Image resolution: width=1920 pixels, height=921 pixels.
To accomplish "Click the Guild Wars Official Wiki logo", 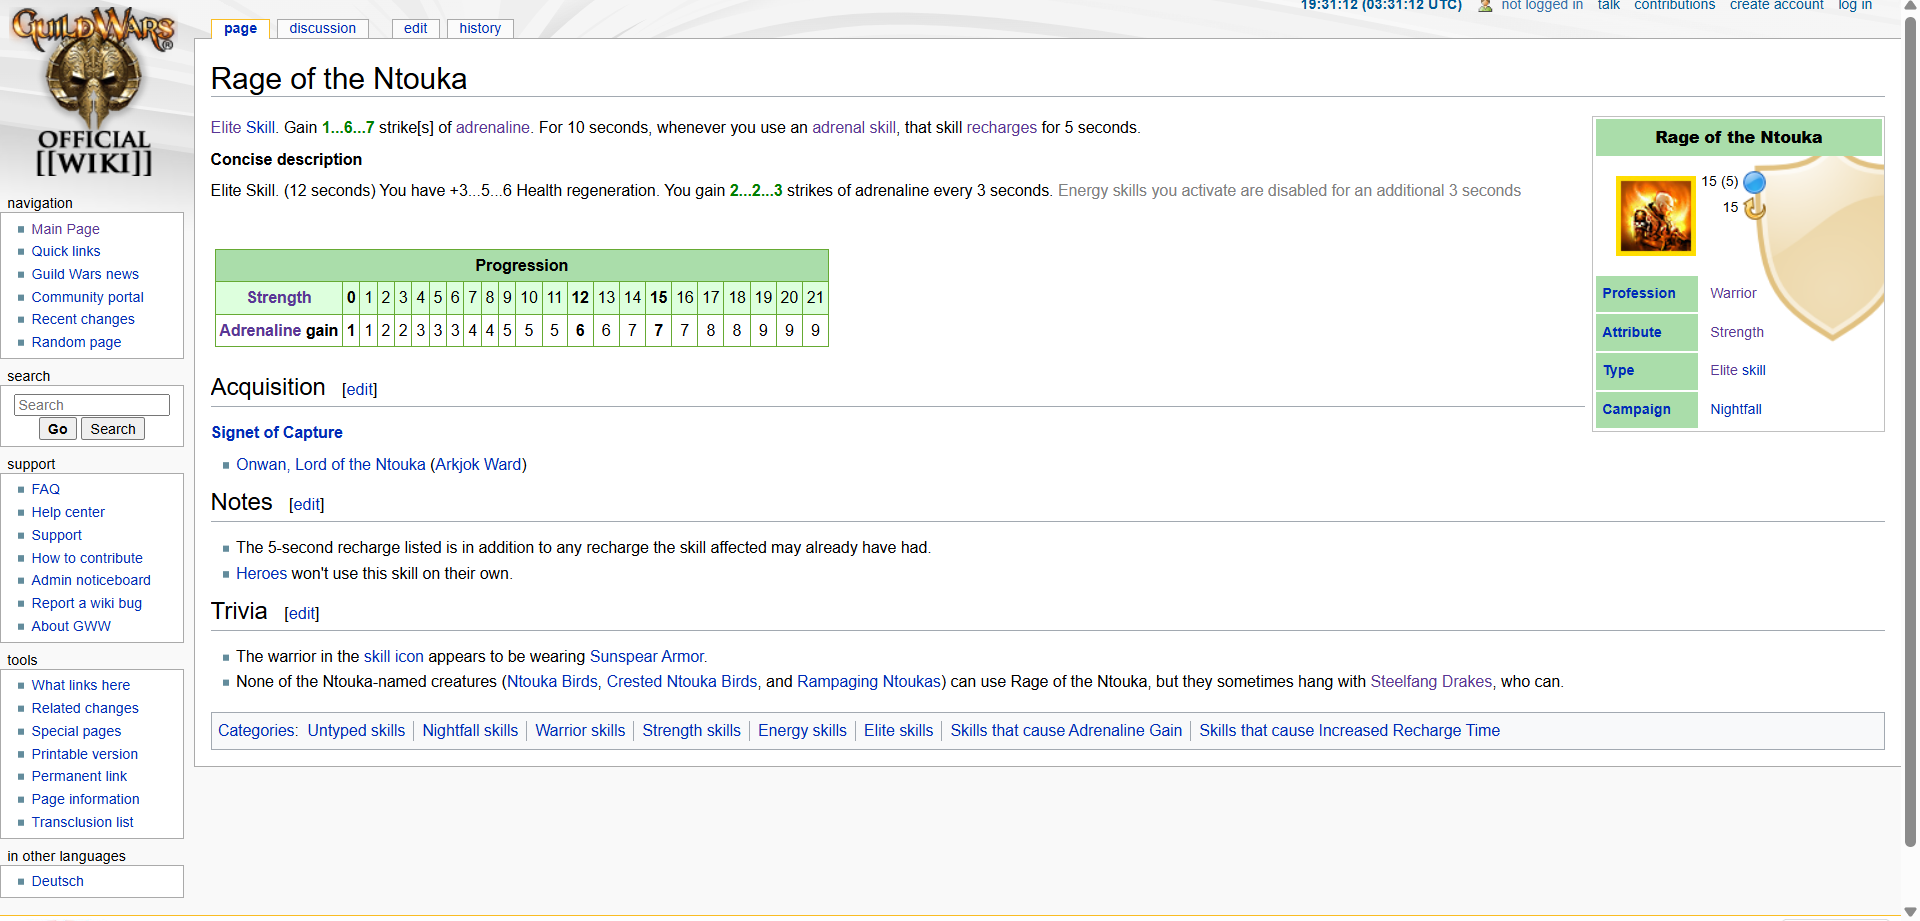I will pyautogui.click(x=93, y=92).
